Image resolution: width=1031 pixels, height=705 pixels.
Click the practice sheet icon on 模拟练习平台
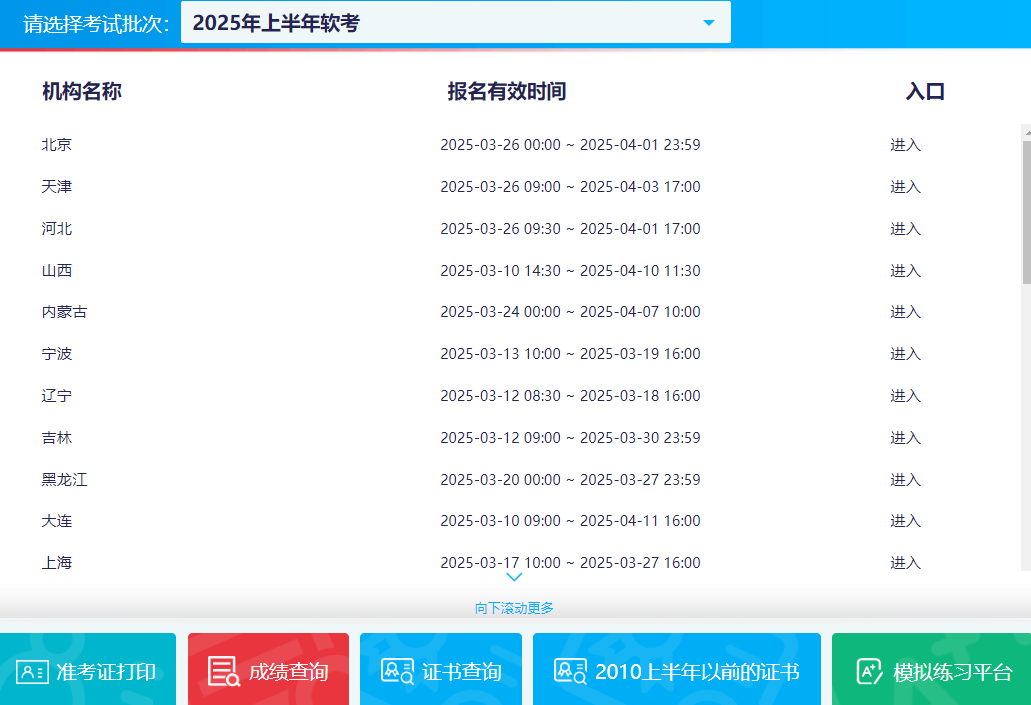click(x=870, y=671)
